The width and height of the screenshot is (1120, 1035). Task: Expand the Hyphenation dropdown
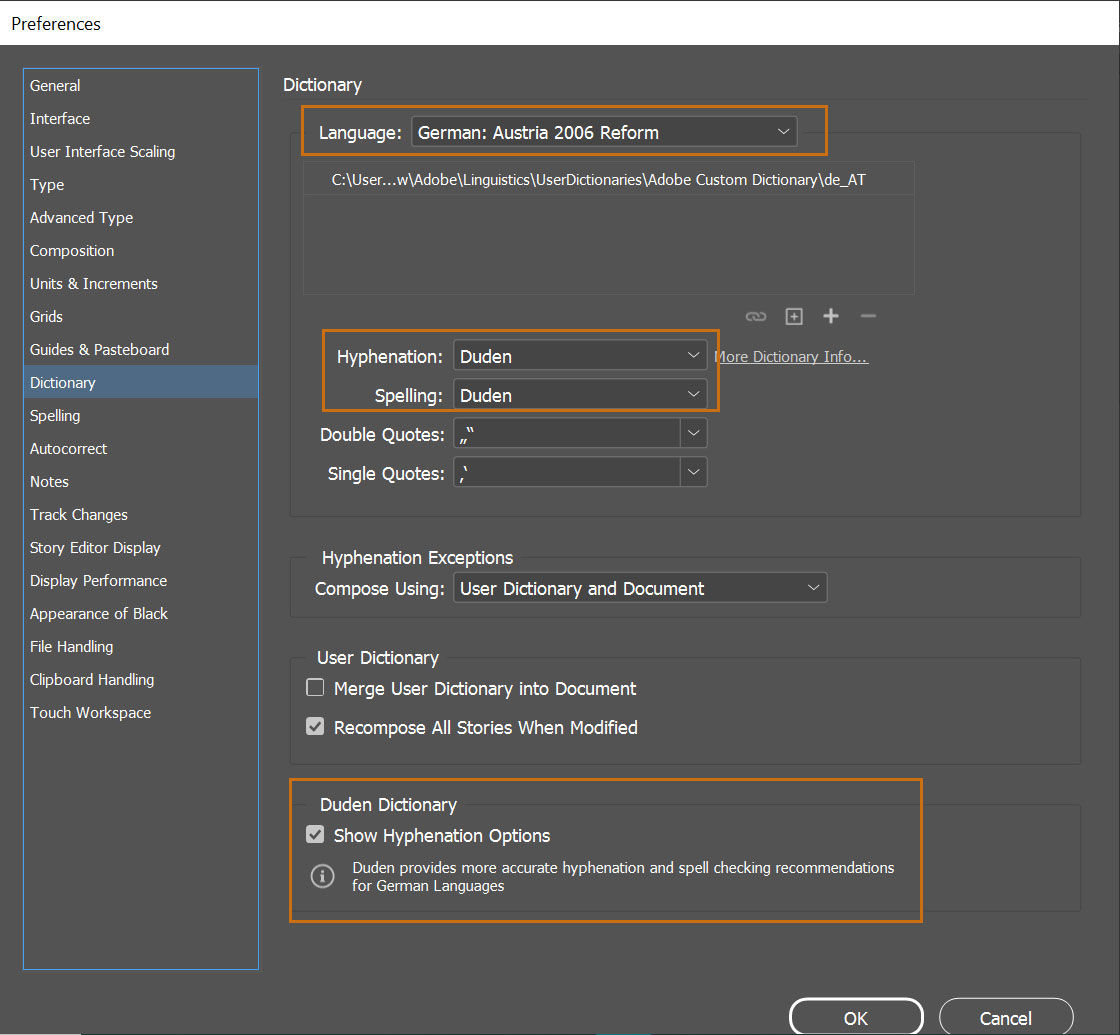pyautogui.click(x=580, y=356)
